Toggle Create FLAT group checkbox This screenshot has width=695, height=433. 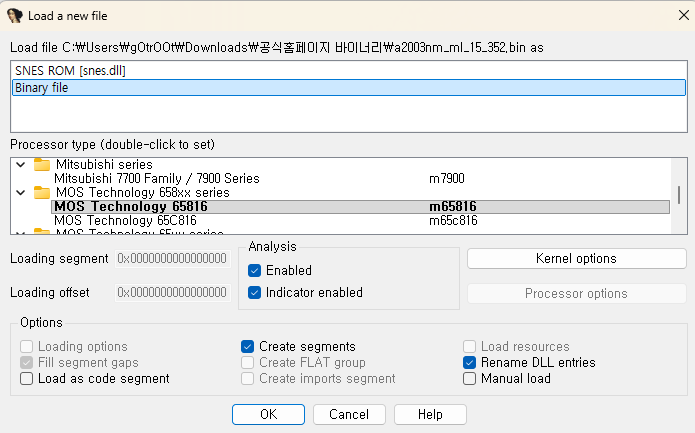pyautogui.click(x=247, y=363)
